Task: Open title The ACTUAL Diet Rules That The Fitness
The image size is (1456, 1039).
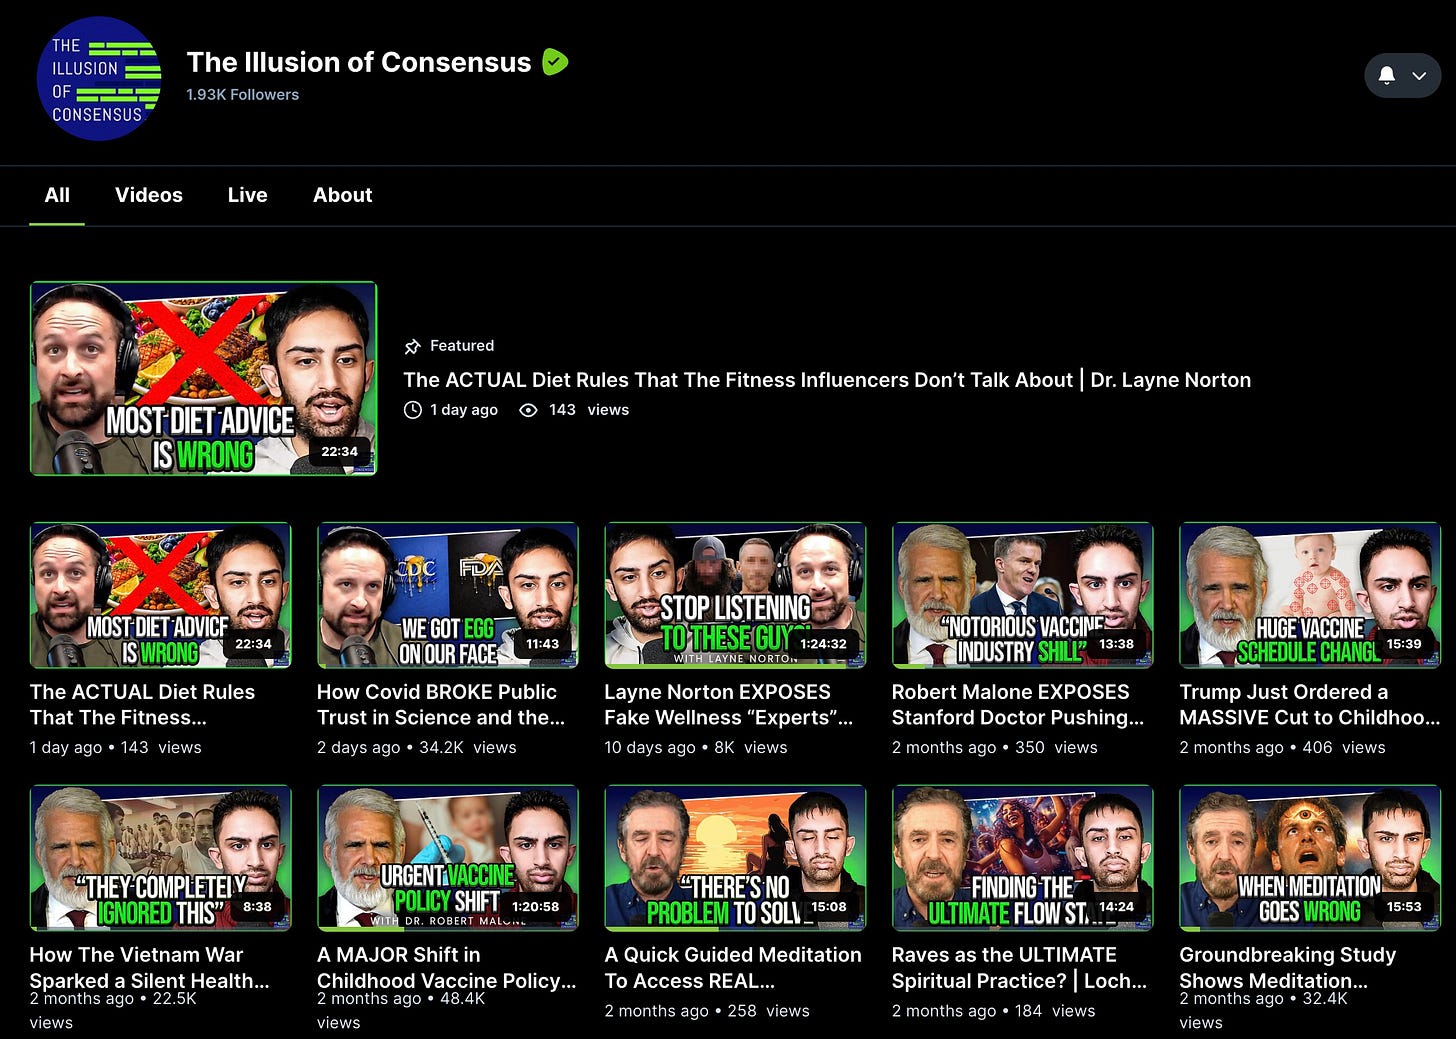Action: click(x=142, y=705)
